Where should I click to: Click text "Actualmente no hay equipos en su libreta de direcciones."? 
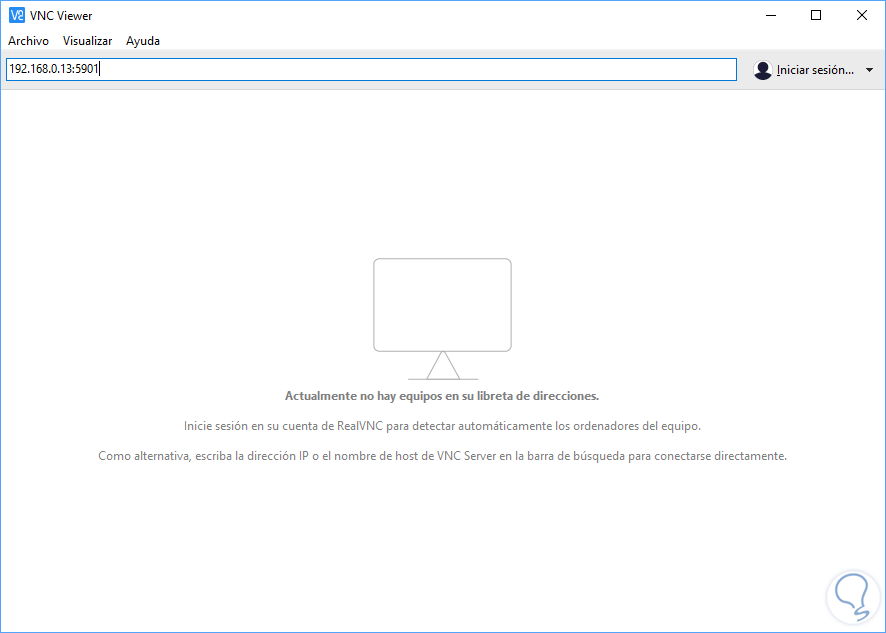442,396
